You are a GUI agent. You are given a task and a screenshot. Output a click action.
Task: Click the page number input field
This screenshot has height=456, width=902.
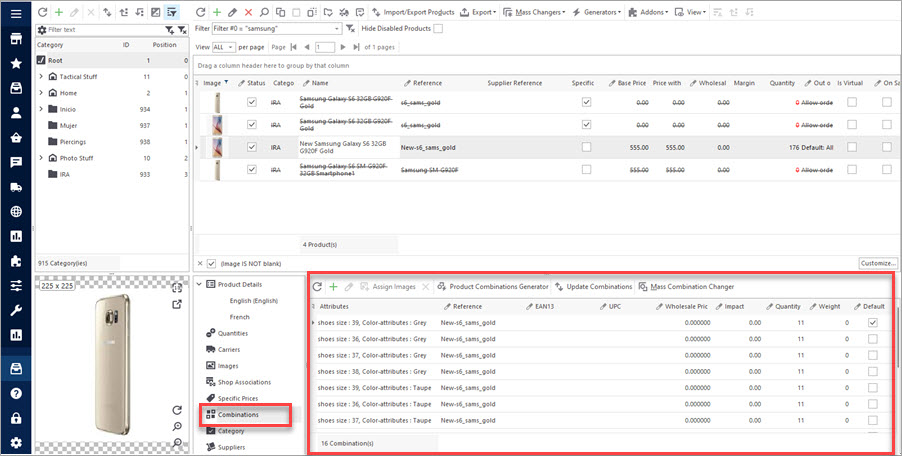pos(325,47)
